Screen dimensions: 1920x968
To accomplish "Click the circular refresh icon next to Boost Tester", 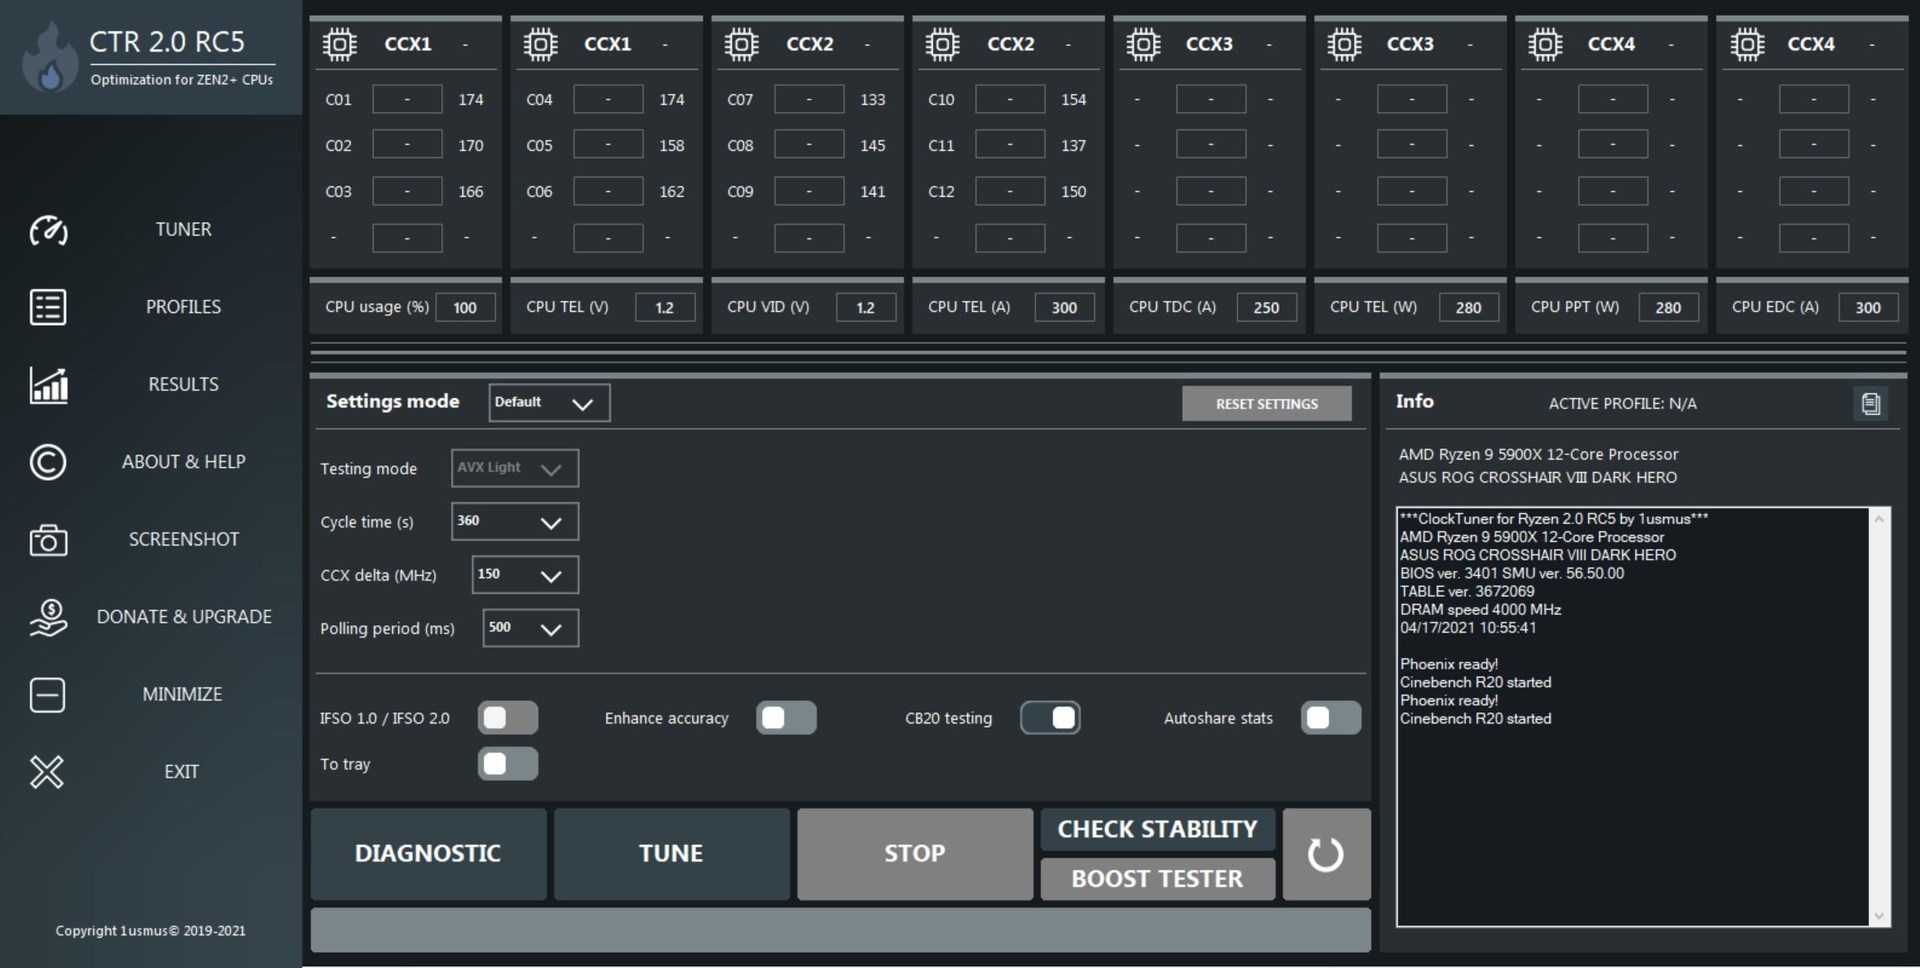I will (x=1326, y=853).
